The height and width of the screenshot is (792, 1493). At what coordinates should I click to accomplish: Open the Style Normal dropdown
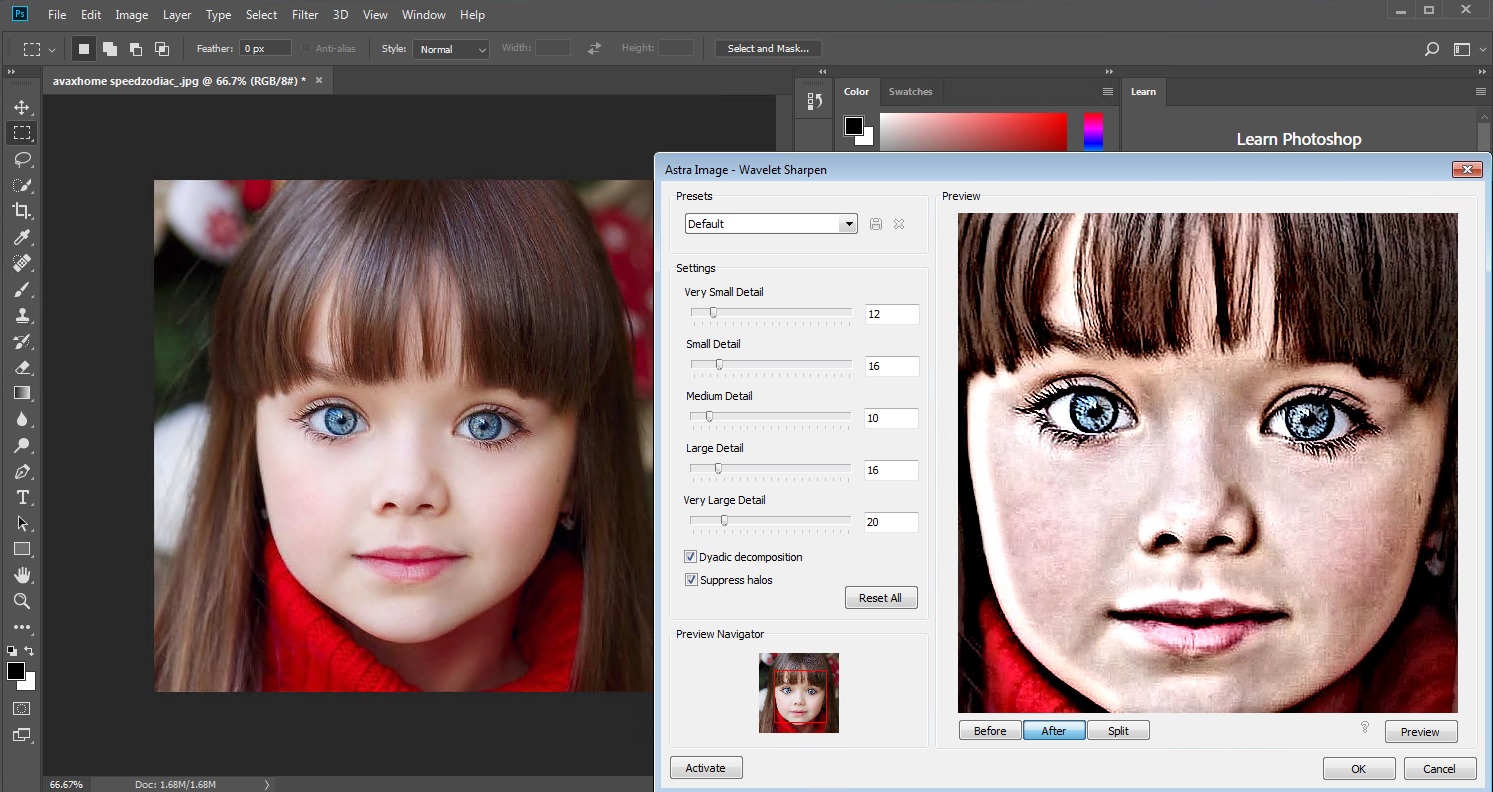[450, 49]
